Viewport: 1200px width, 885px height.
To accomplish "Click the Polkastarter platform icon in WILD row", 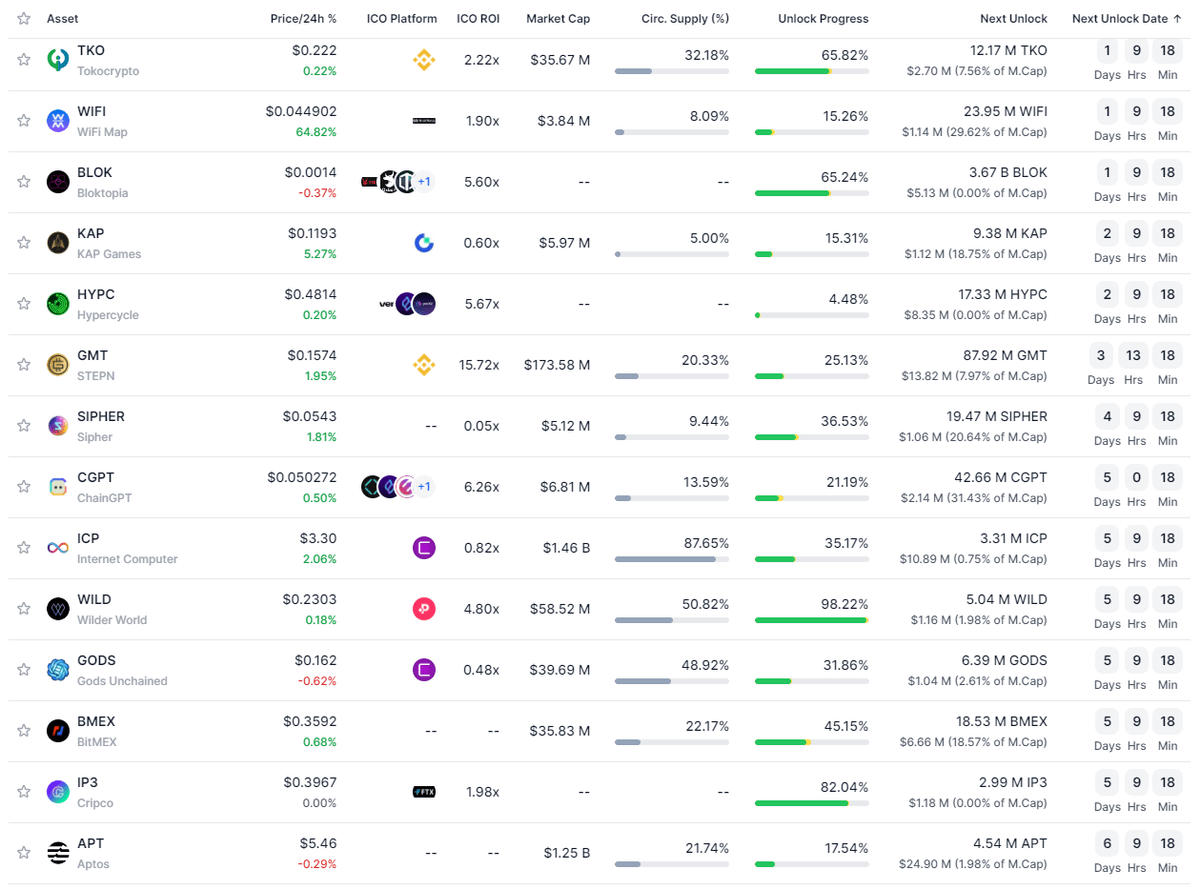I will point(424,609).
